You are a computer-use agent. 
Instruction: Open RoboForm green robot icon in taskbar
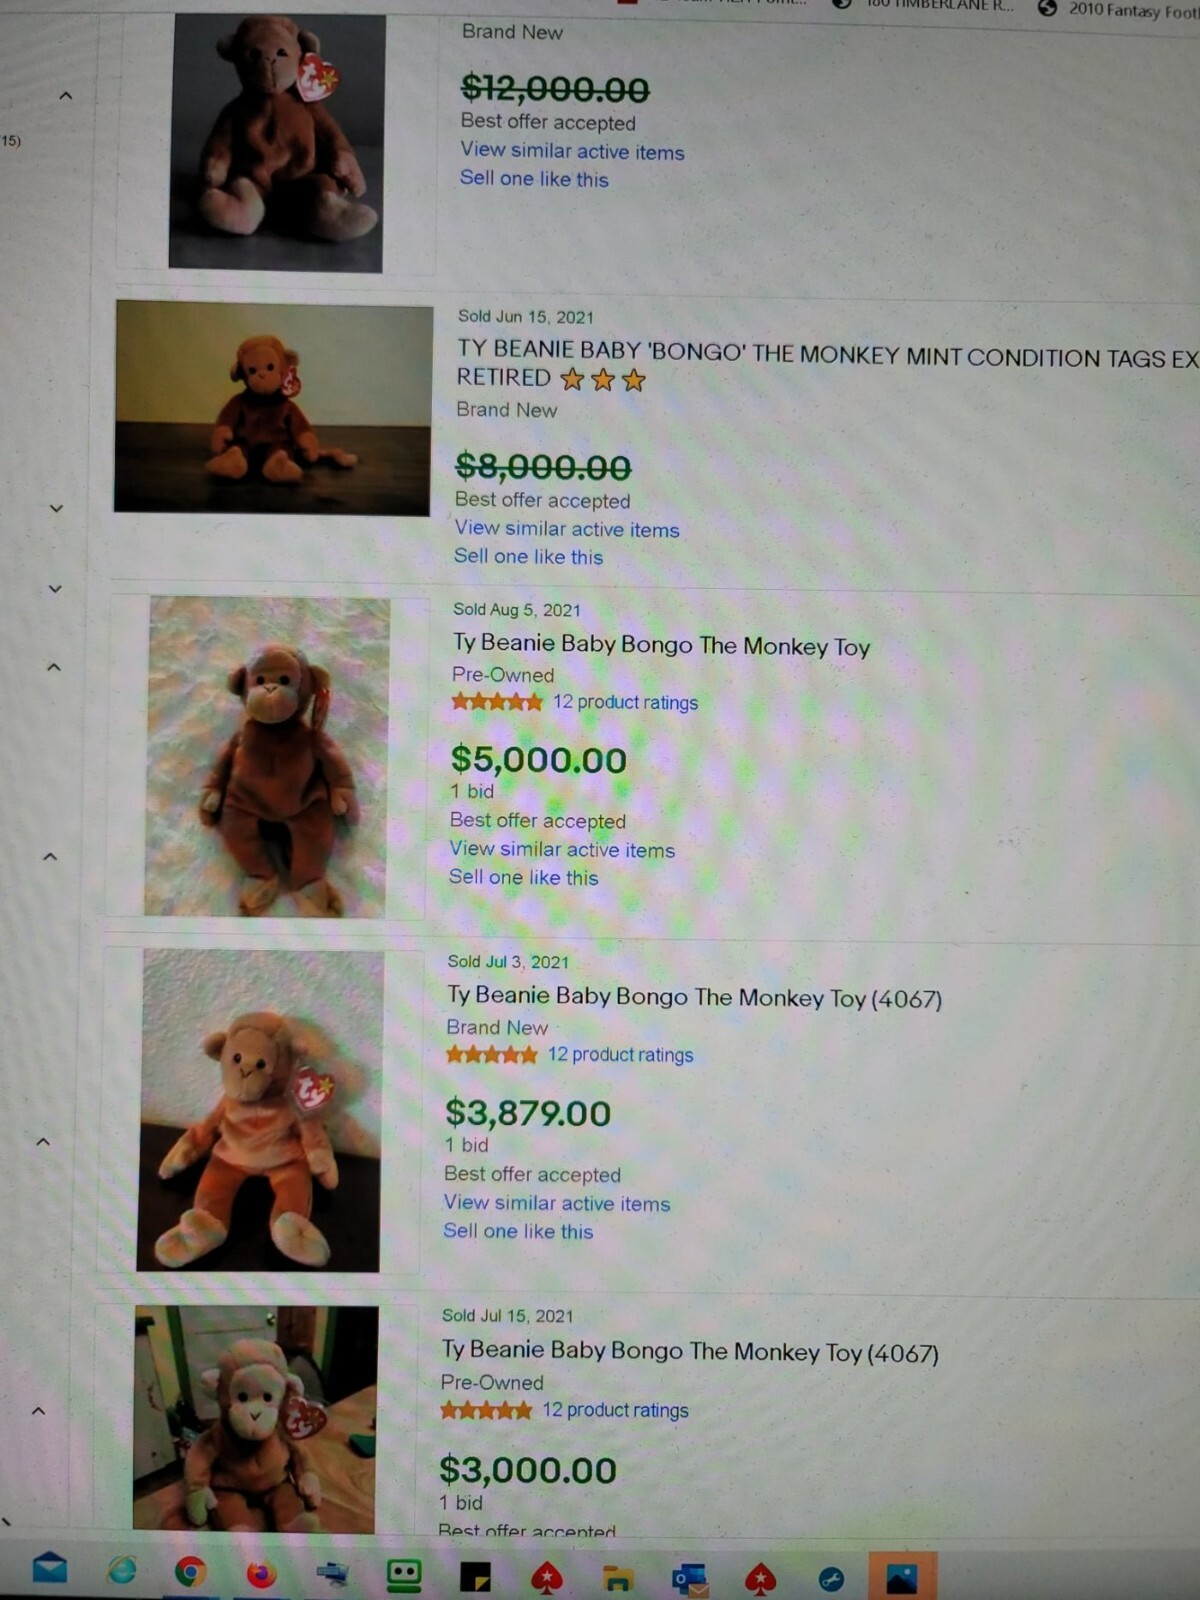404,1576
